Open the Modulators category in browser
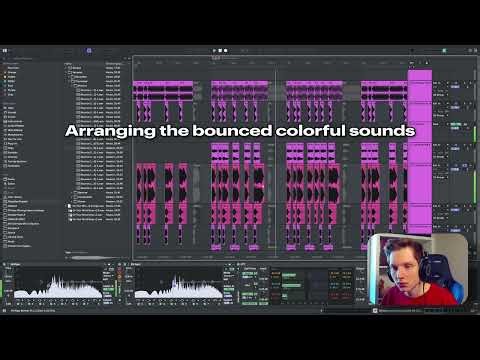 [13, 135]
